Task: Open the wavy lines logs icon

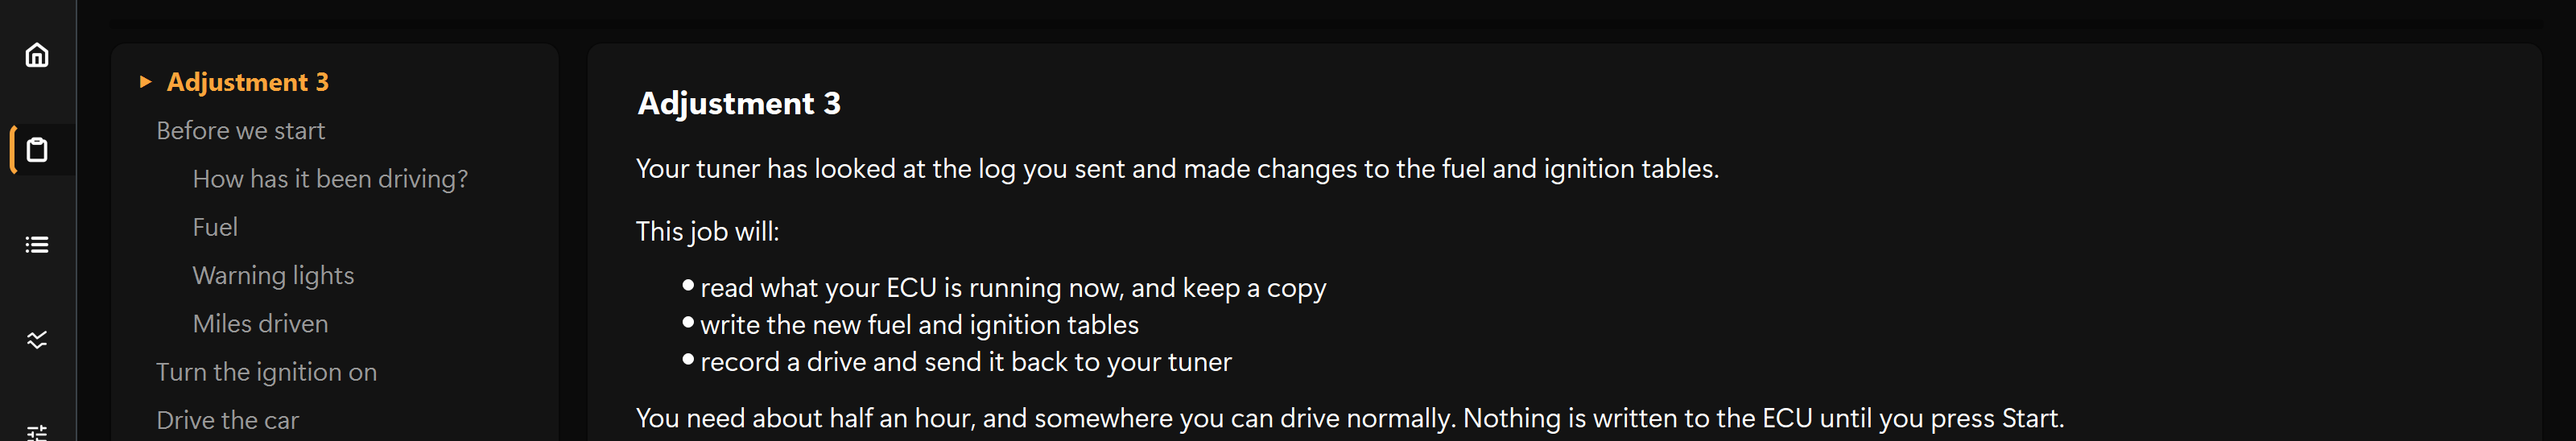Action: (37, 340)
